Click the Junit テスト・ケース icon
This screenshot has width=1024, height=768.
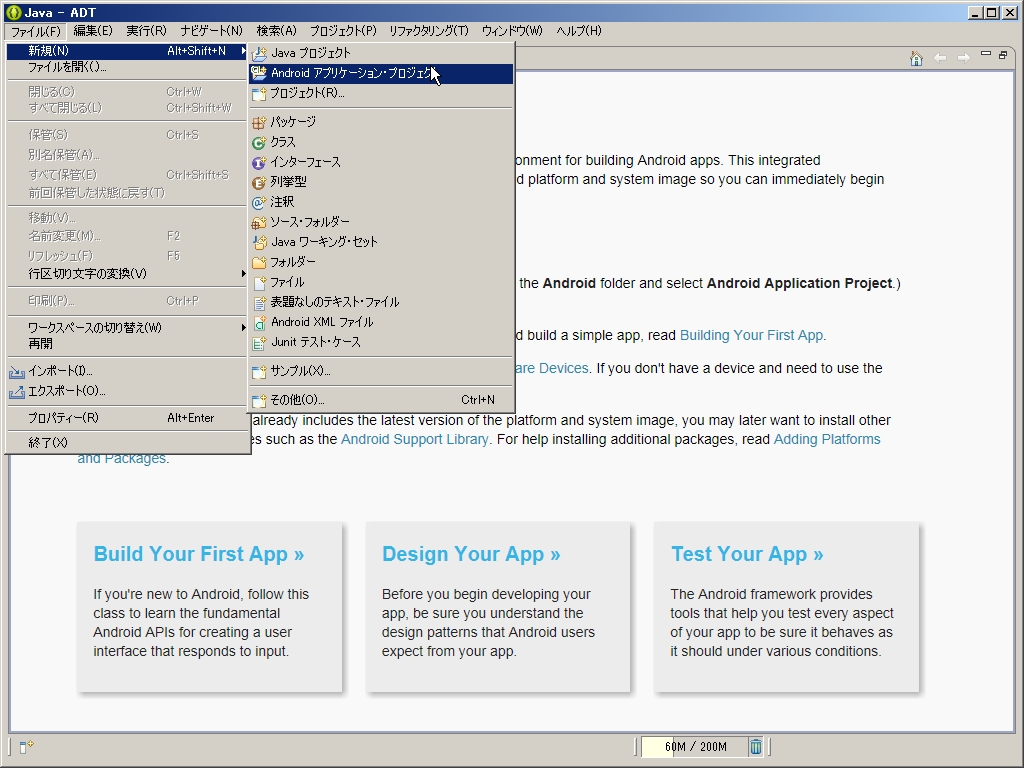[259, 342]
